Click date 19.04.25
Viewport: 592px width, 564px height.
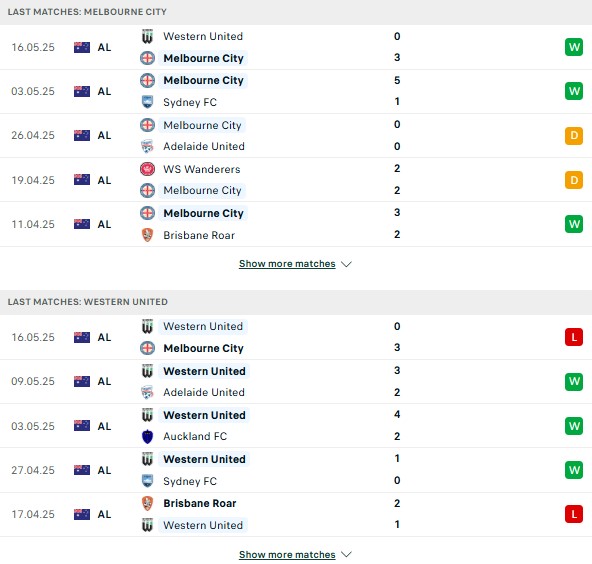tap(33, 180)
